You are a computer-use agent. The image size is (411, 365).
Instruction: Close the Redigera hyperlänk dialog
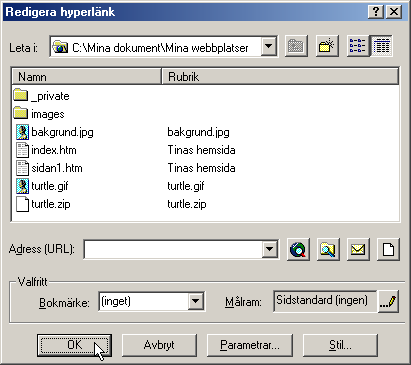pyautogui.click(x=394, y=12)
